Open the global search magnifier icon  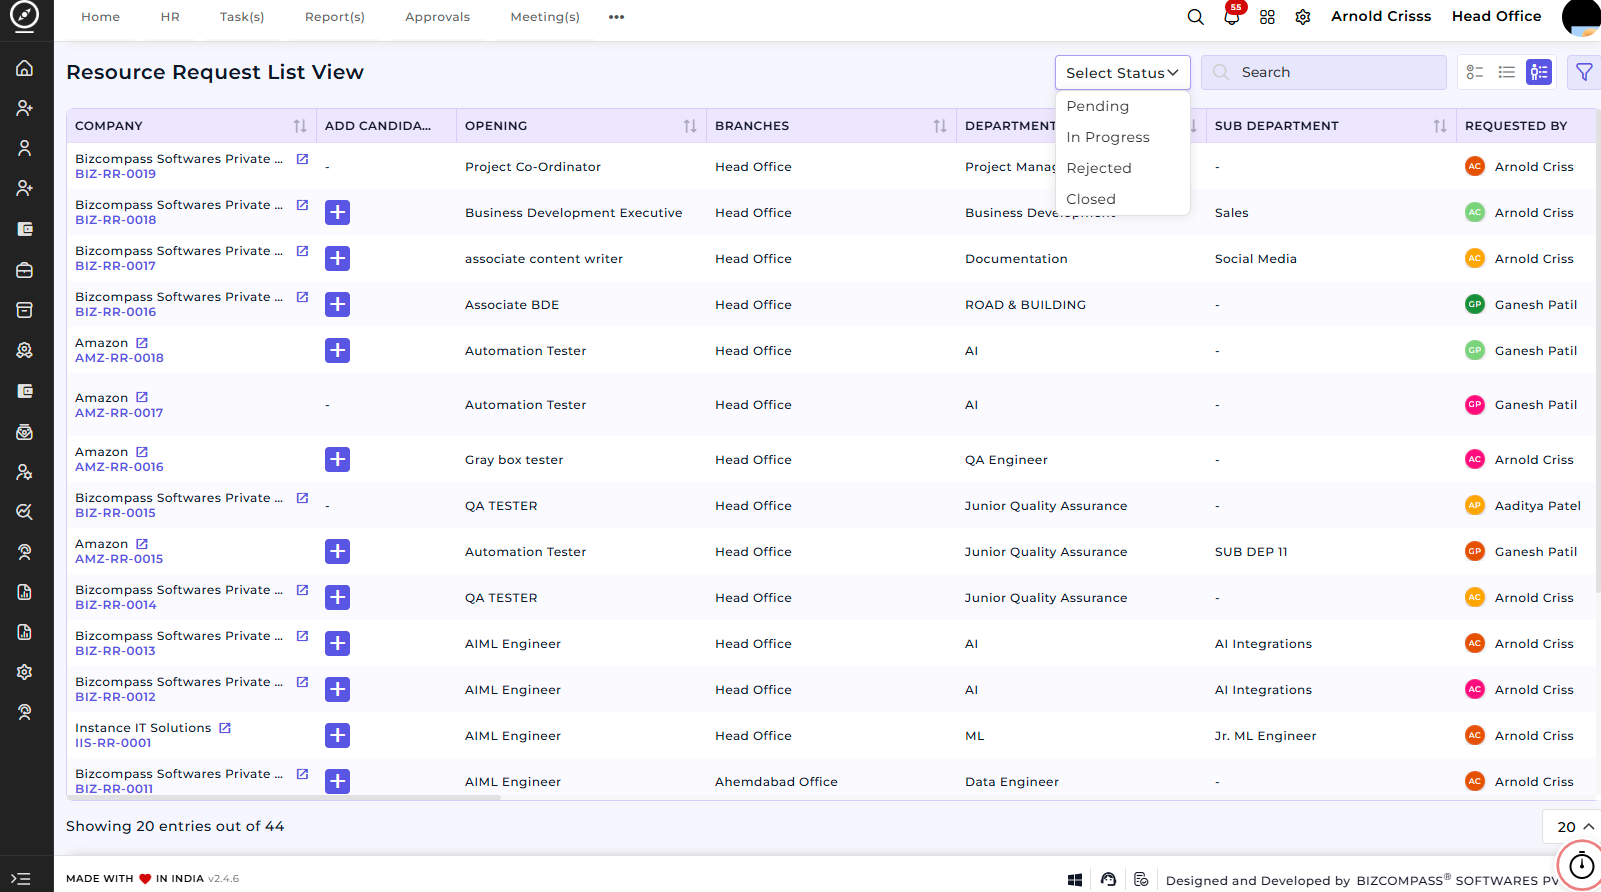[x=1195, y=17]
